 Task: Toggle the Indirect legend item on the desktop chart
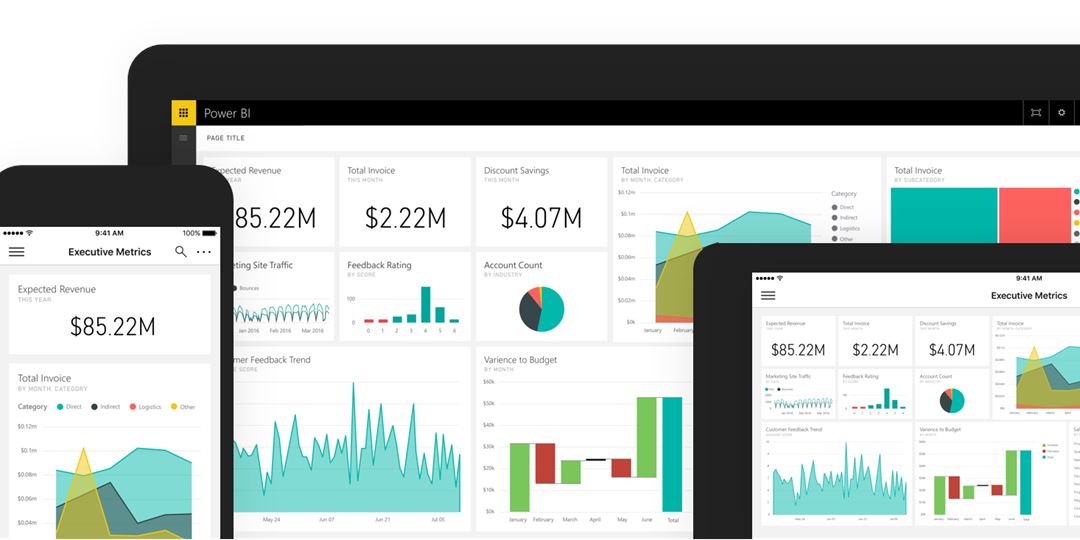845,218
